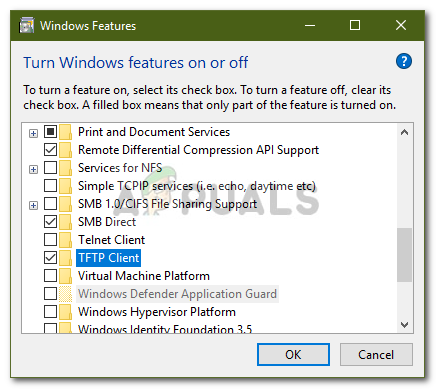Image resolution: width=436 pixels, height=389 pixels.
Task: Enable SMB 1.0/CIFS File Sharing Support checkbox
Action: 50,204
